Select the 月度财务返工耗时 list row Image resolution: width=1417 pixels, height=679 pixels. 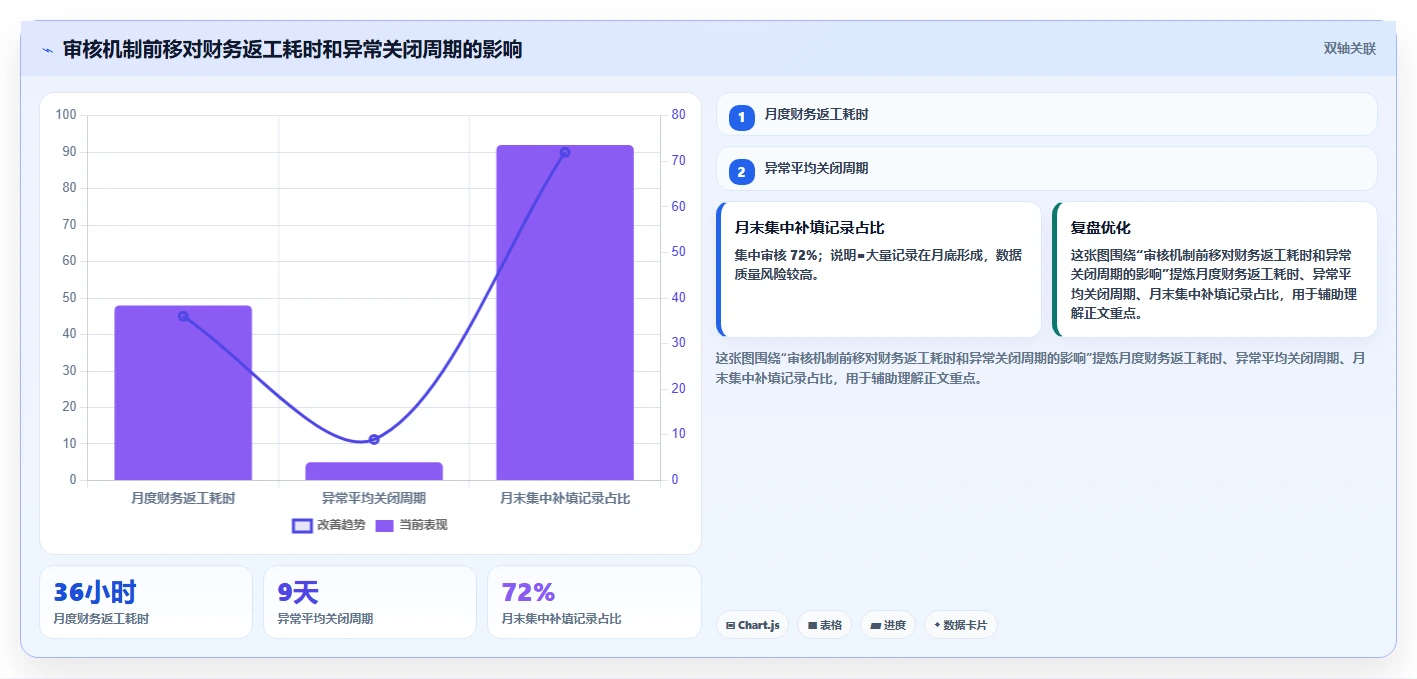pos(1047,114)
